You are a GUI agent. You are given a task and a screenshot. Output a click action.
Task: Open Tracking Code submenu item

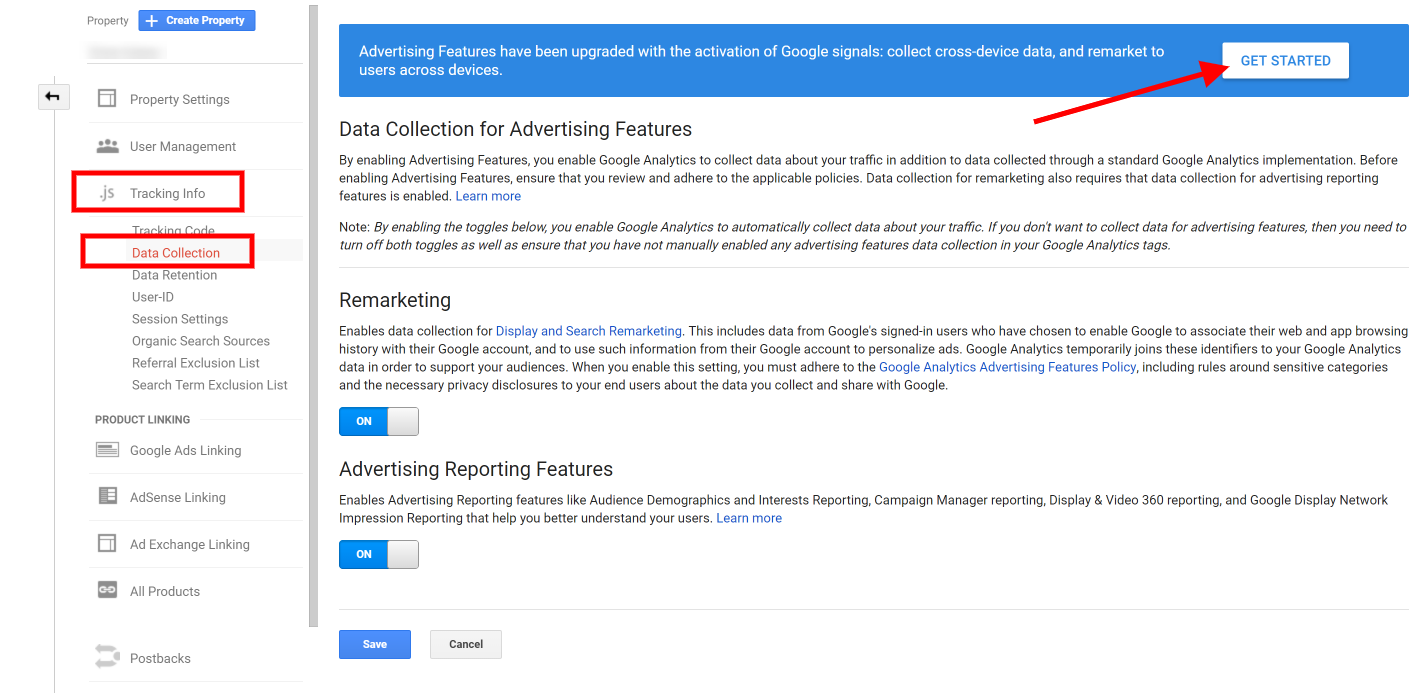173,231
